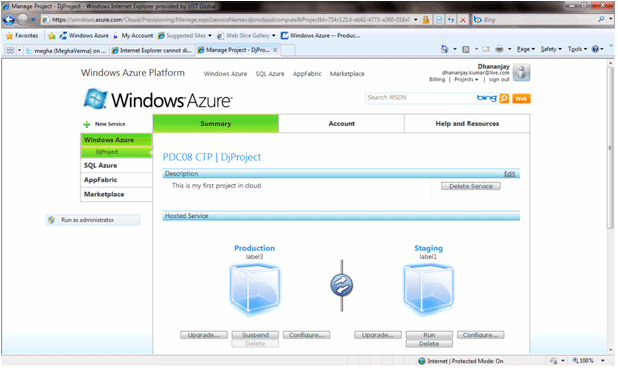Open the Help and Resources tab

click(x=467, y=124)
